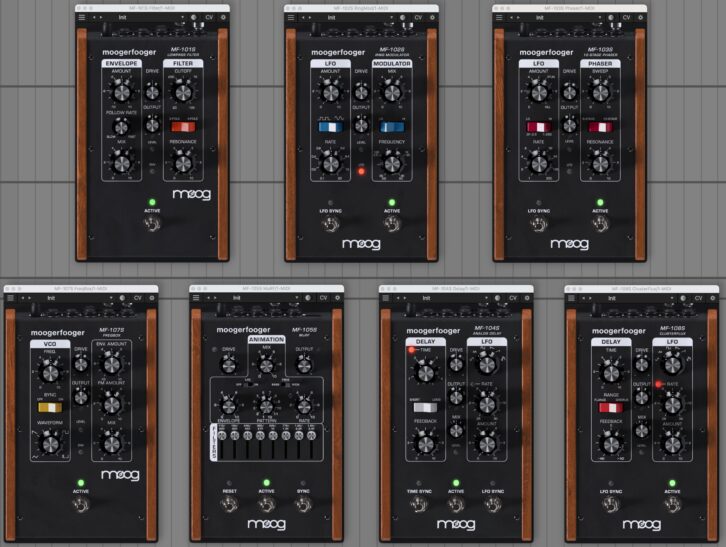Expand the Init preset dropdown in MF-104S Delay window
Screen dimensions: 726x547
pyautogui.click(x=487, y=298)
